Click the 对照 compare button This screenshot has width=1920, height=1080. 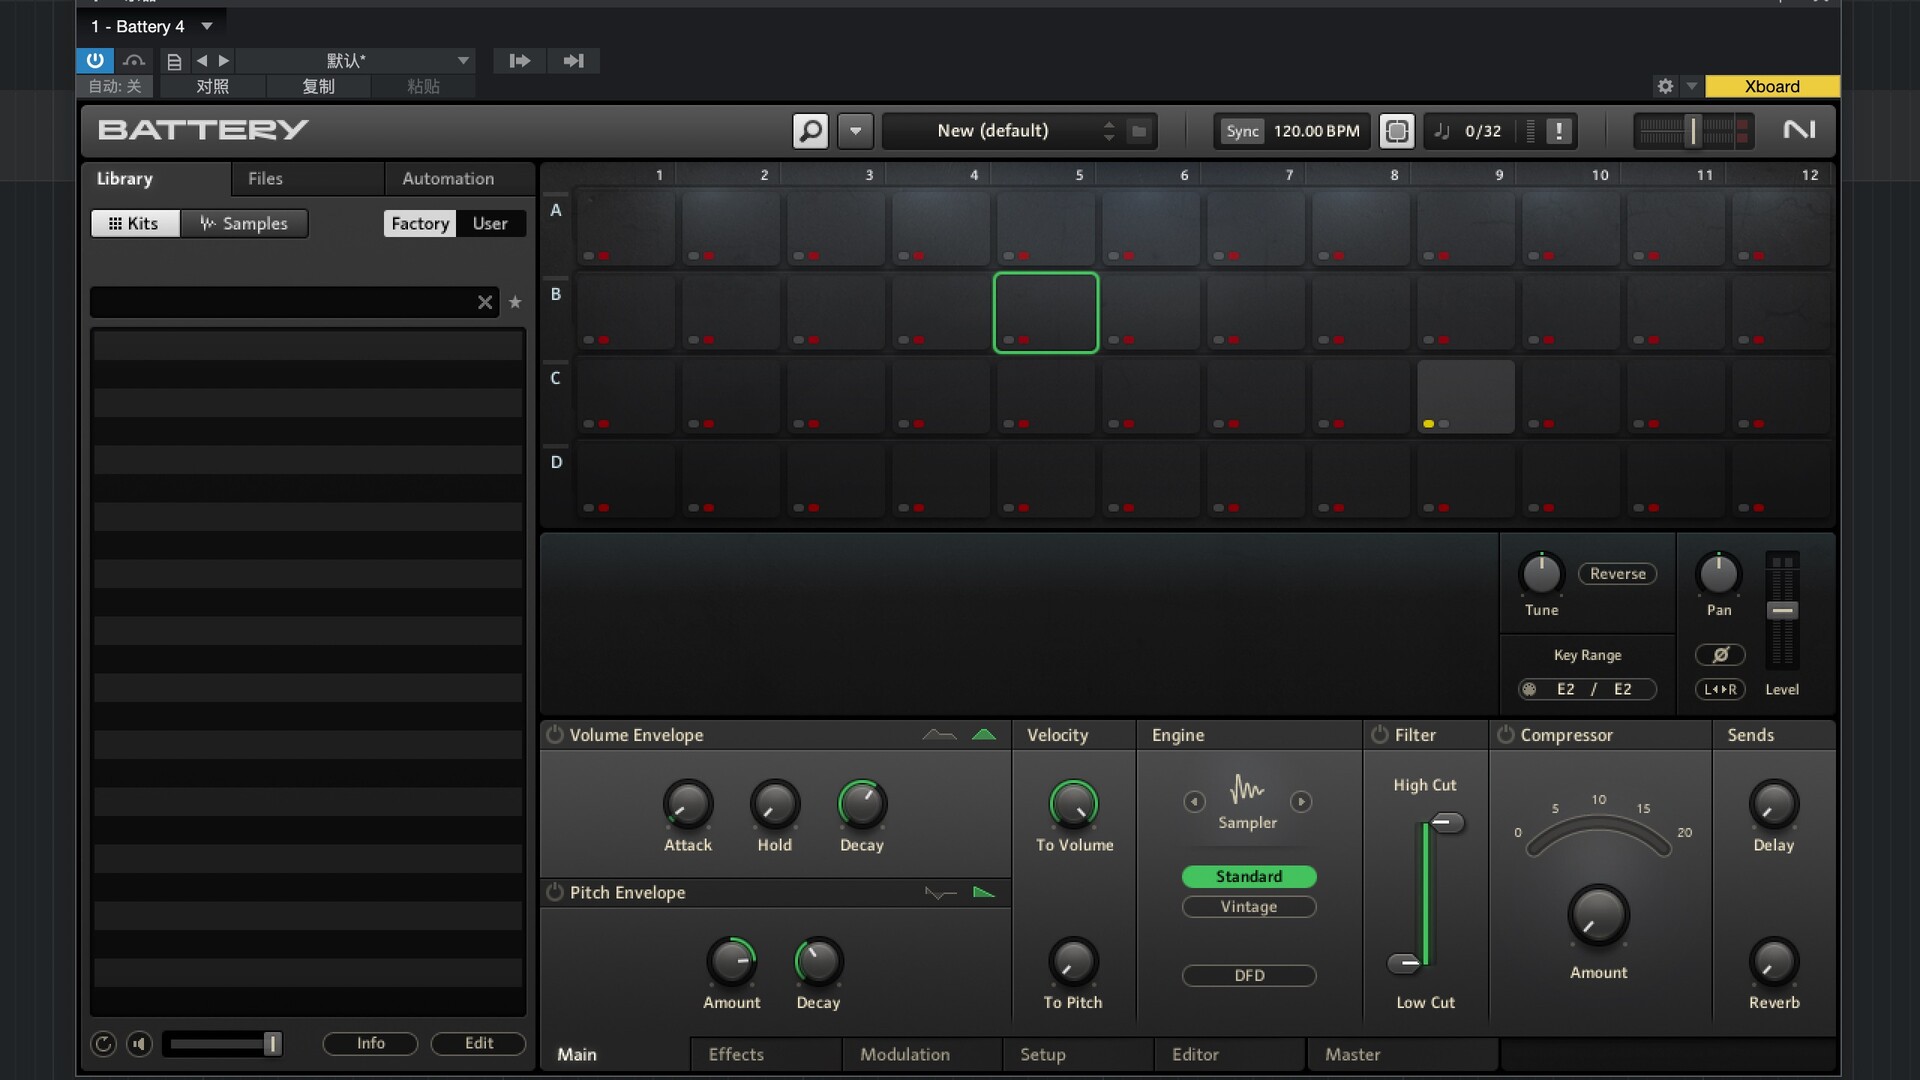tap(212, 86)
